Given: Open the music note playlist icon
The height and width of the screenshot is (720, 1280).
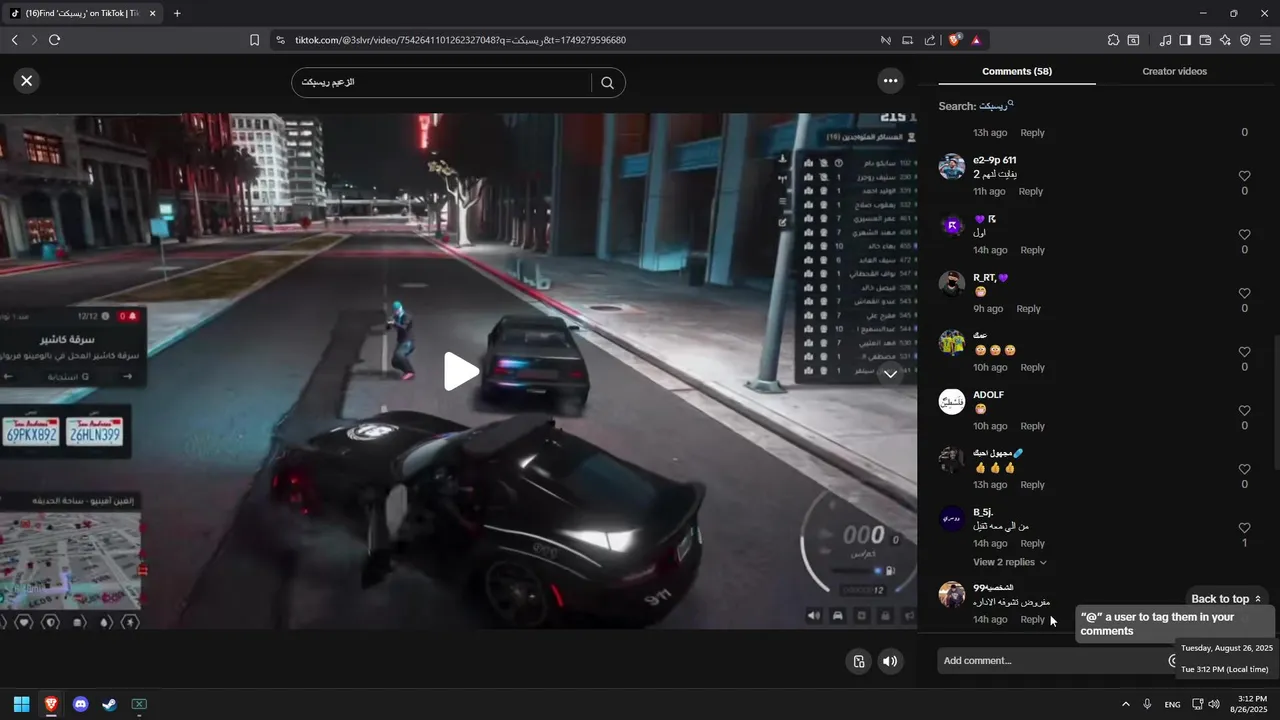Looking at the screenshot, I should [x=1165, y=40].
